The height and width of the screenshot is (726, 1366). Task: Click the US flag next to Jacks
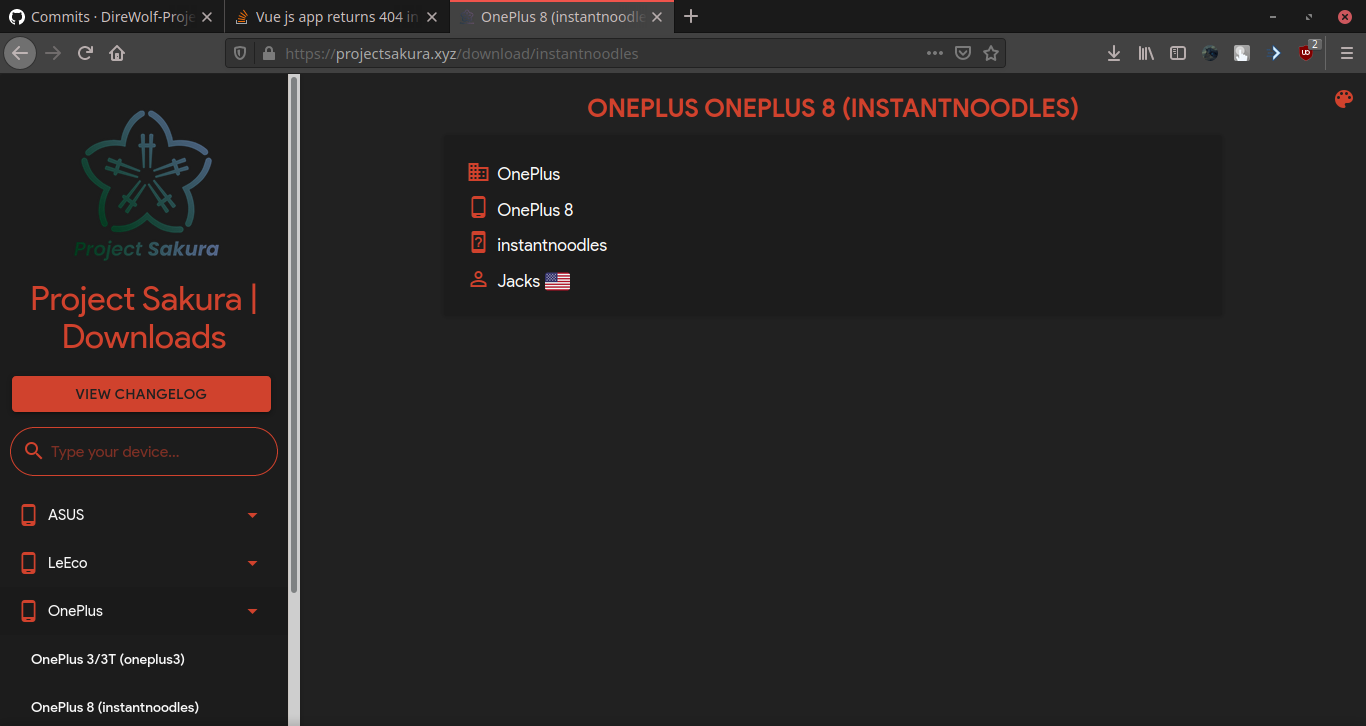pyautogui.click(x=558, y=282)
